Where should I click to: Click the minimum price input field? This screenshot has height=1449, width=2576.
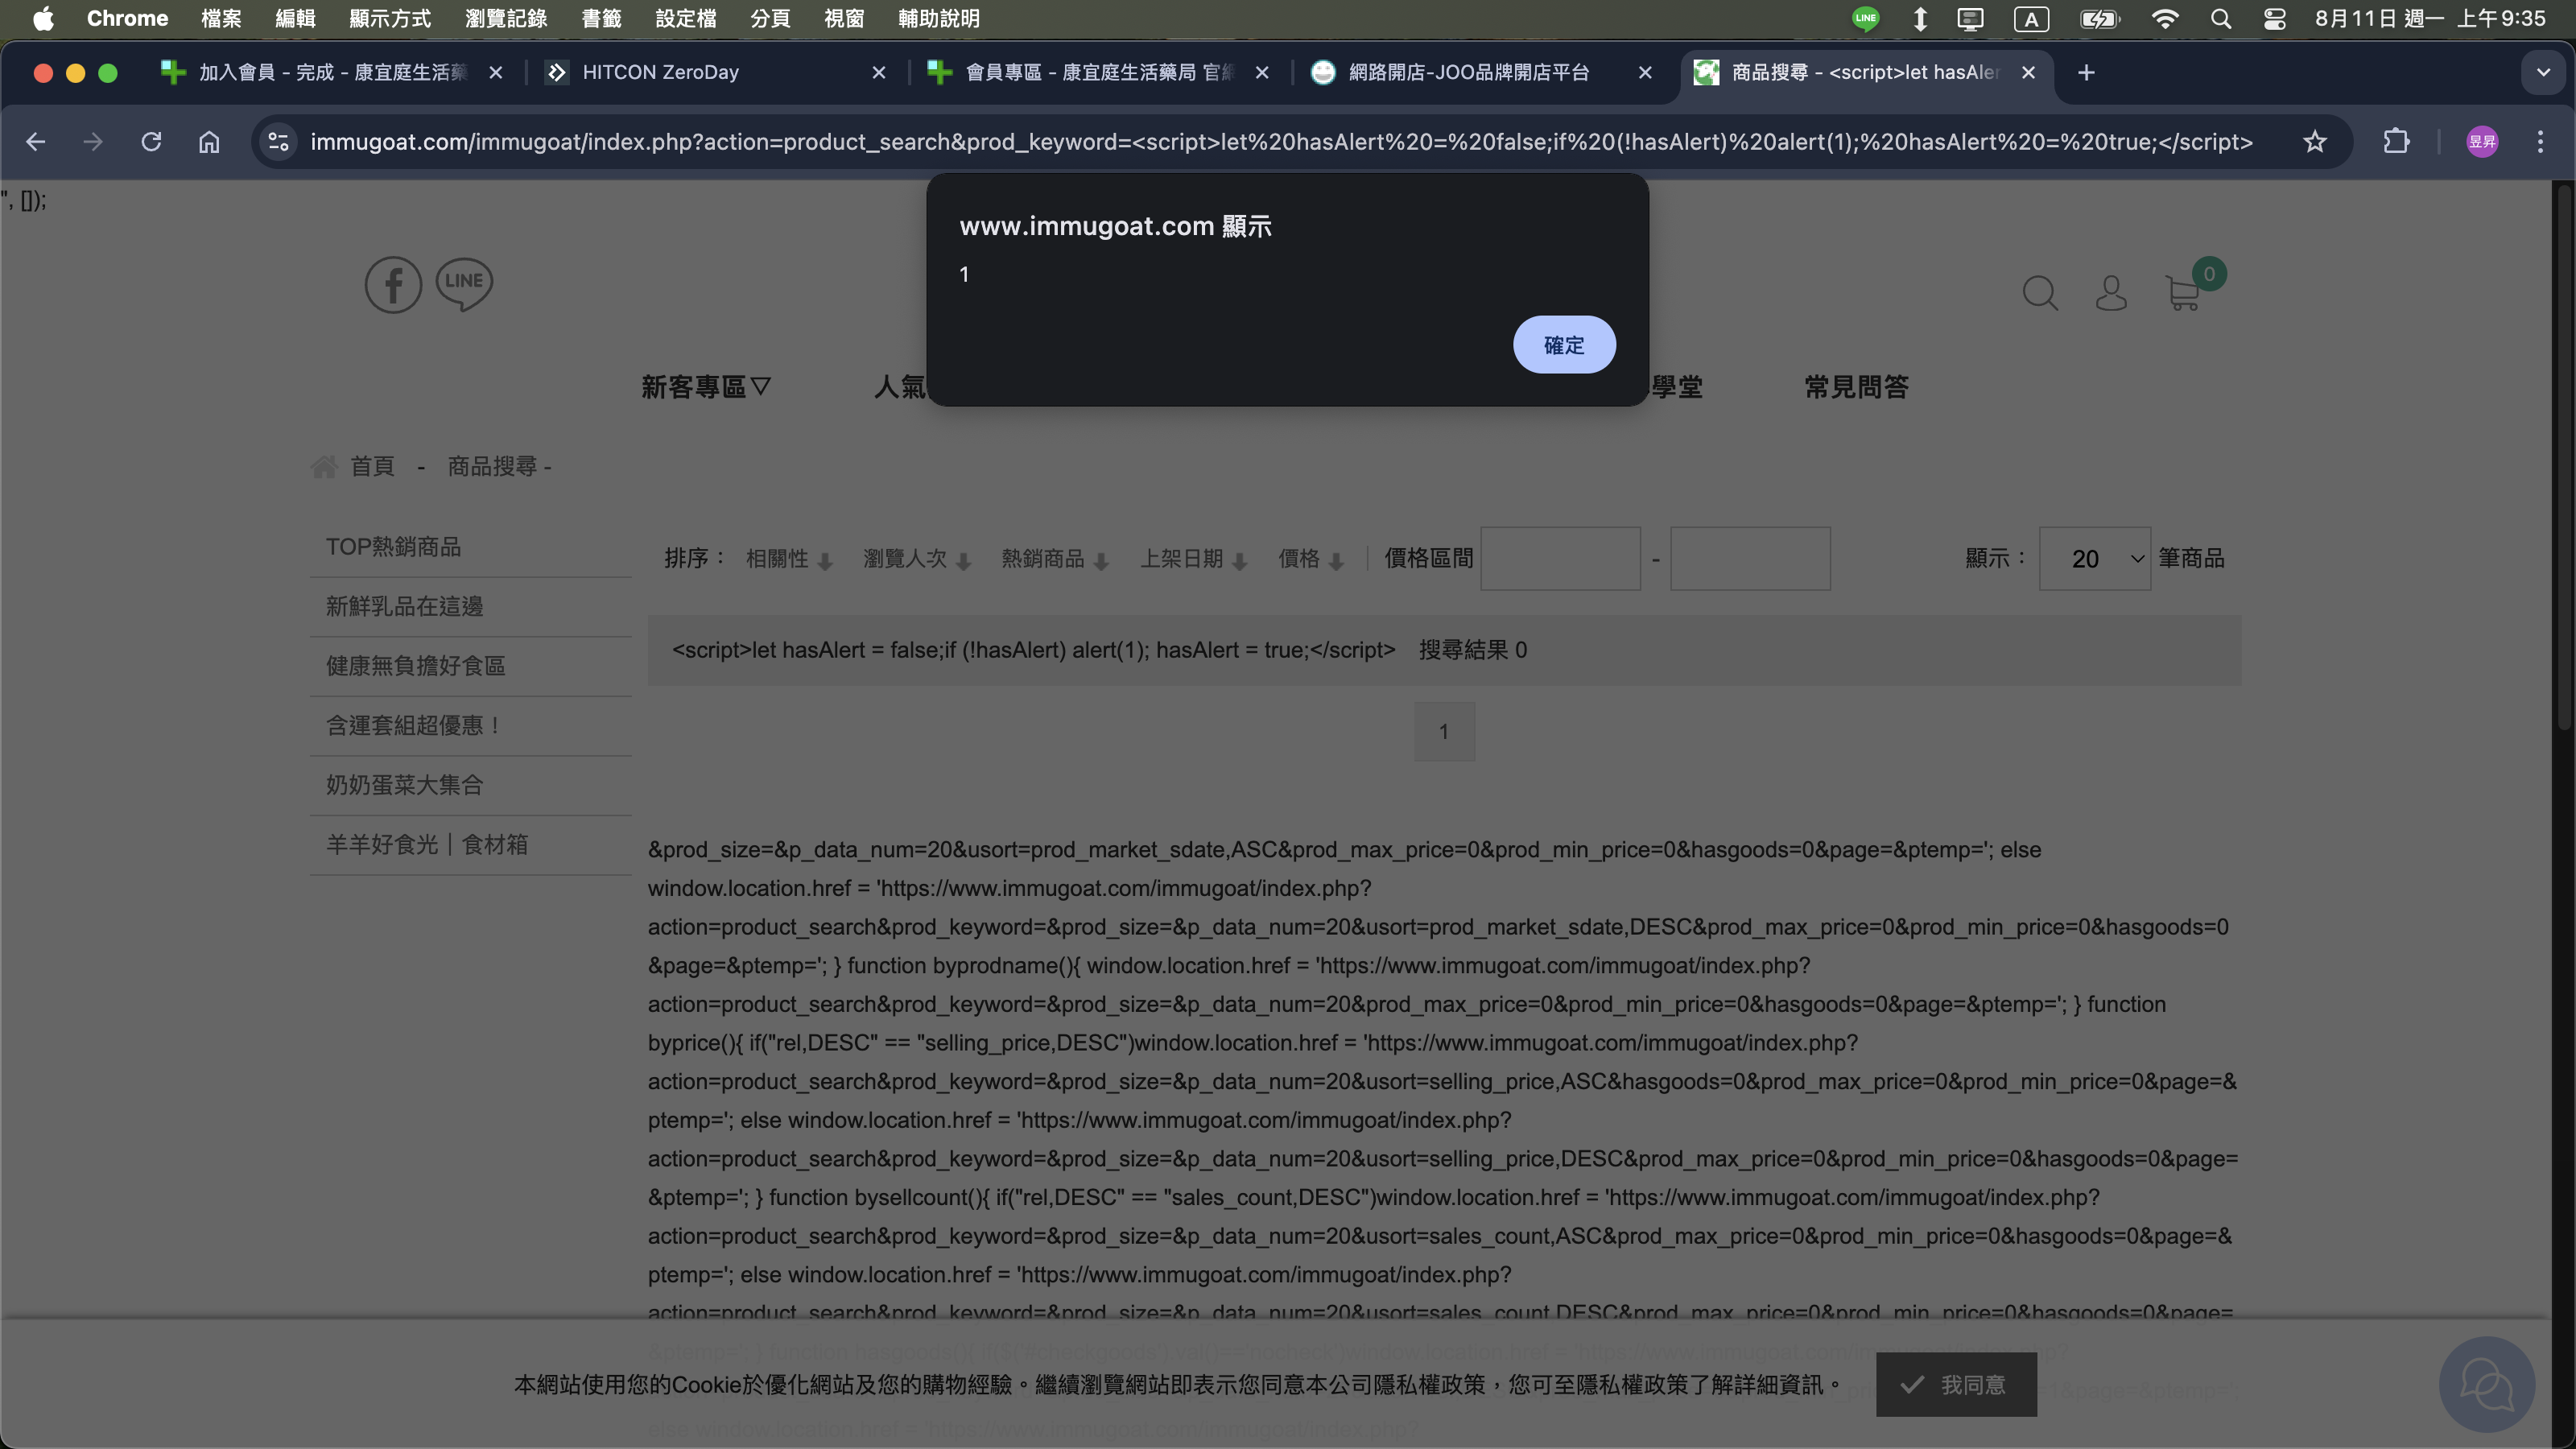point(1560,559)
